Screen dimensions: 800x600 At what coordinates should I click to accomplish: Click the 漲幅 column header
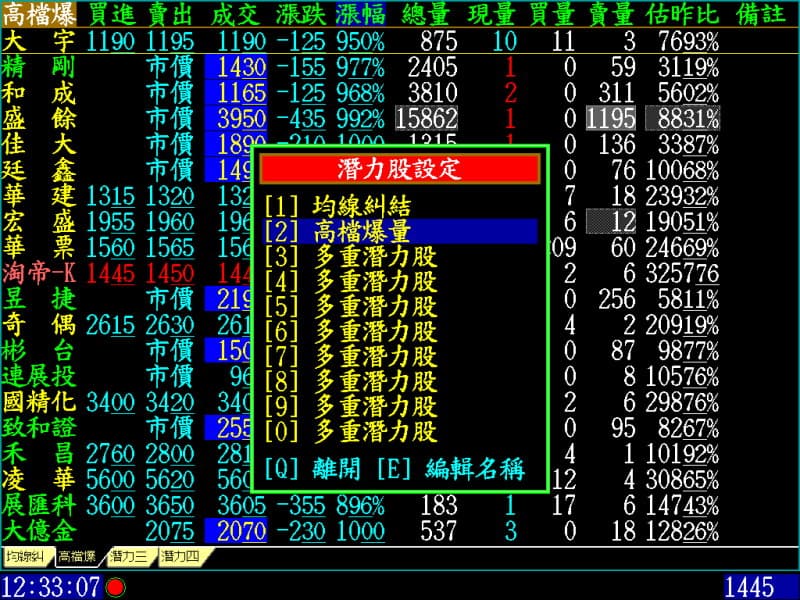pos(360,14)
